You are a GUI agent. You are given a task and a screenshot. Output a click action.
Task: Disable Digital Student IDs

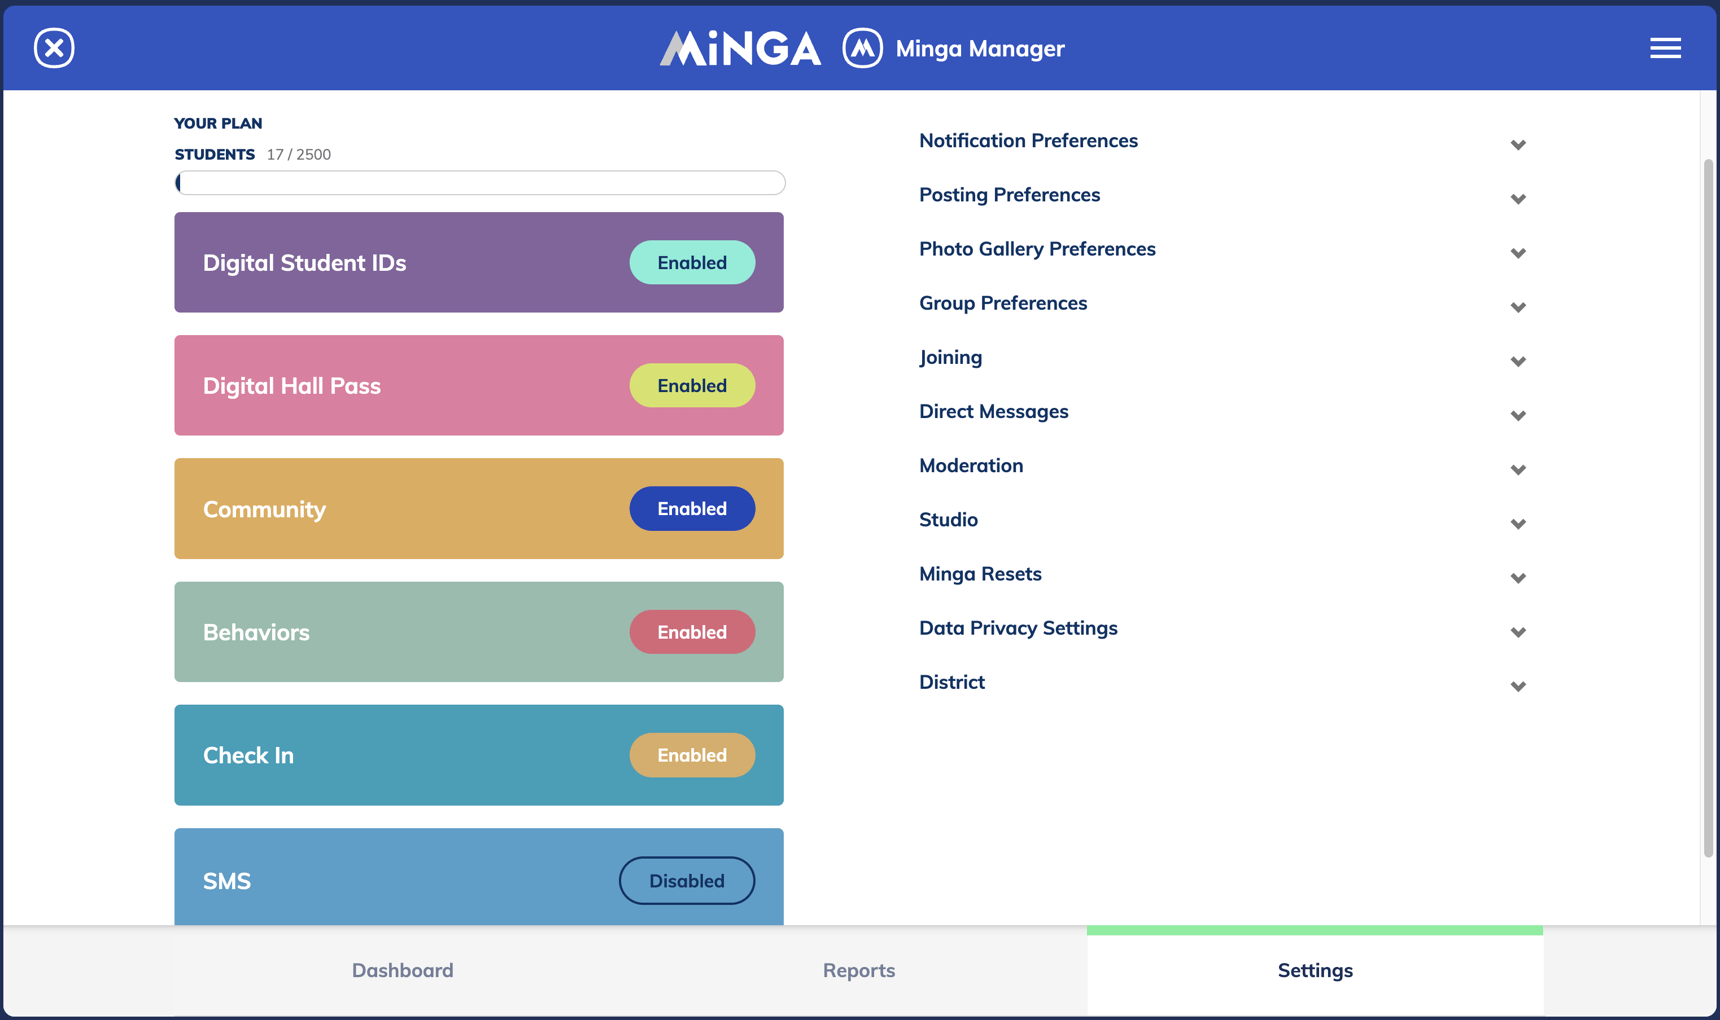tap(692, 262)
